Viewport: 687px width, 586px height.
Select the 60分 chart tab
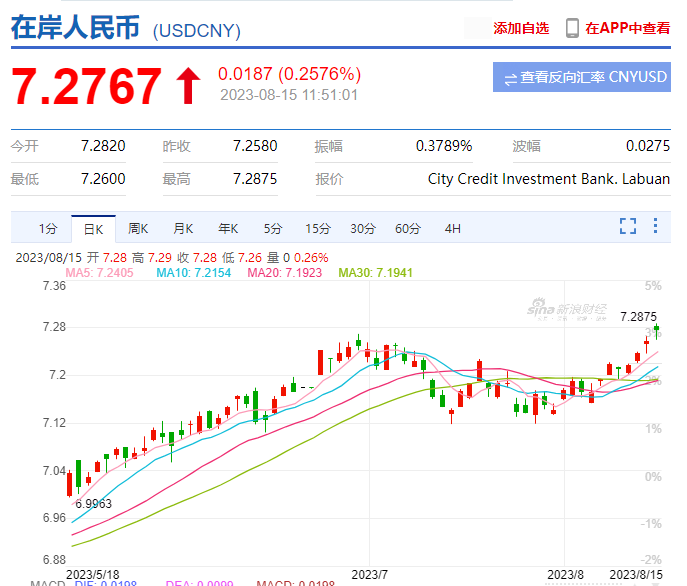(408, 229)
